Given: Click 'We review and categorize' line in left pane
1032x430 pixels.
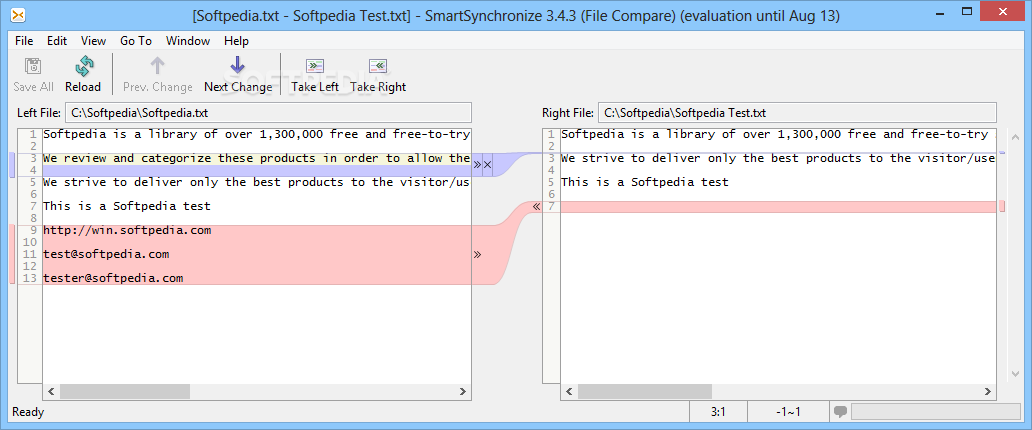Looking at the screenshot, I should 257,159.
